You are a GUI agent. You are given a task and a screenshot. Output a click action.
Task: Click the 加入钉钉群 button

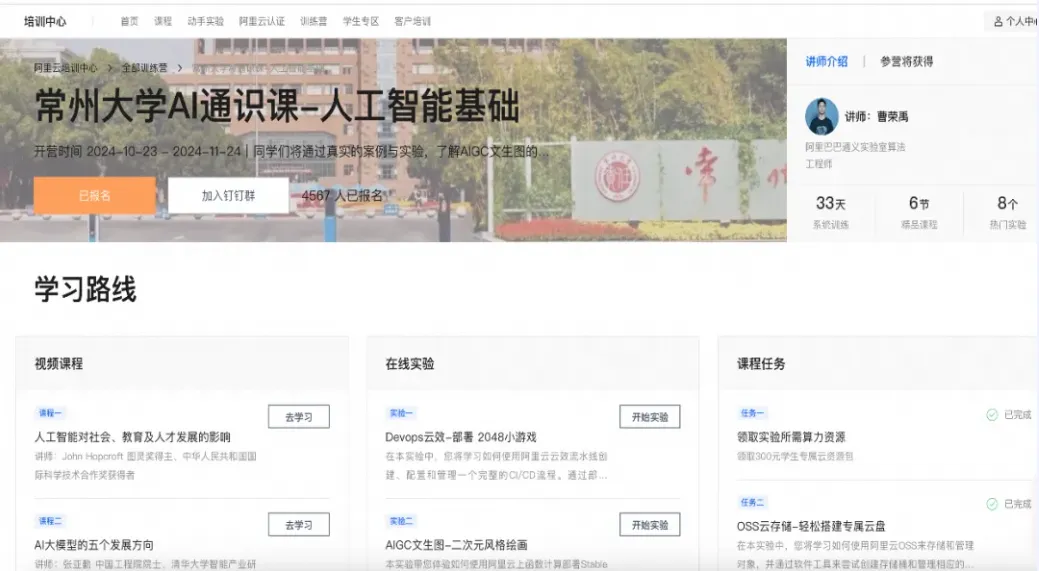coord(228,195)
